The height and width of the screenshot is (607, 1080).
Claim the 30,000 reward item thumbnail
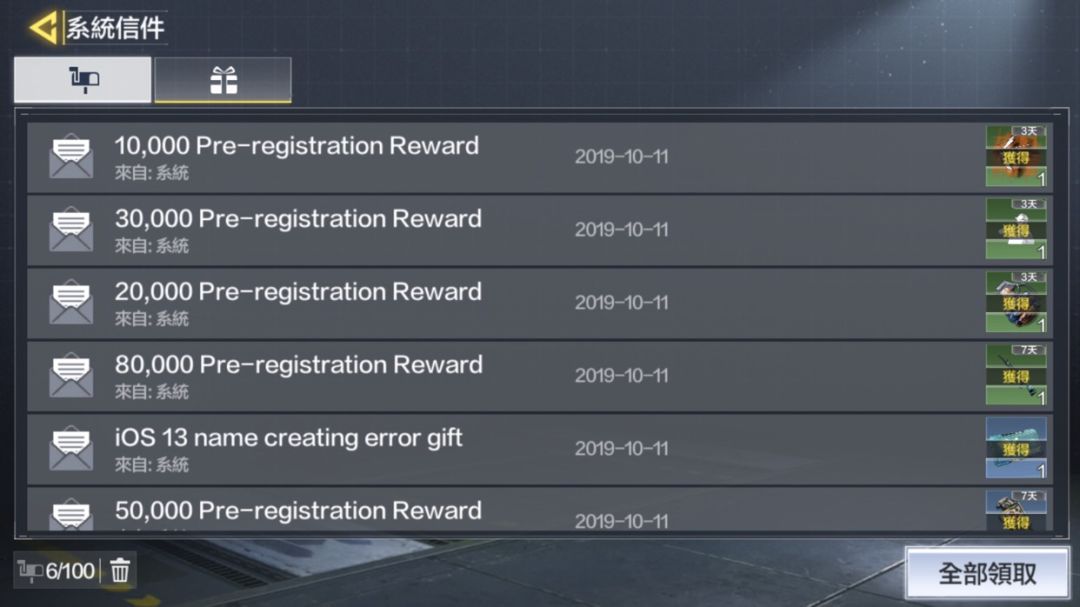pyautogui.click(x=1016, y=229)
